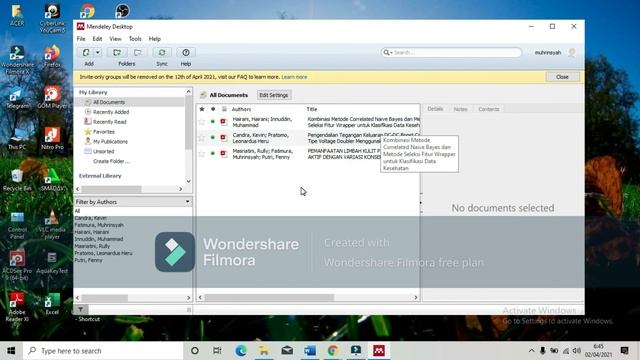This screenshot has width=640, height=360.
Task: Switch to the Contents tab
Action: (489, 109)
